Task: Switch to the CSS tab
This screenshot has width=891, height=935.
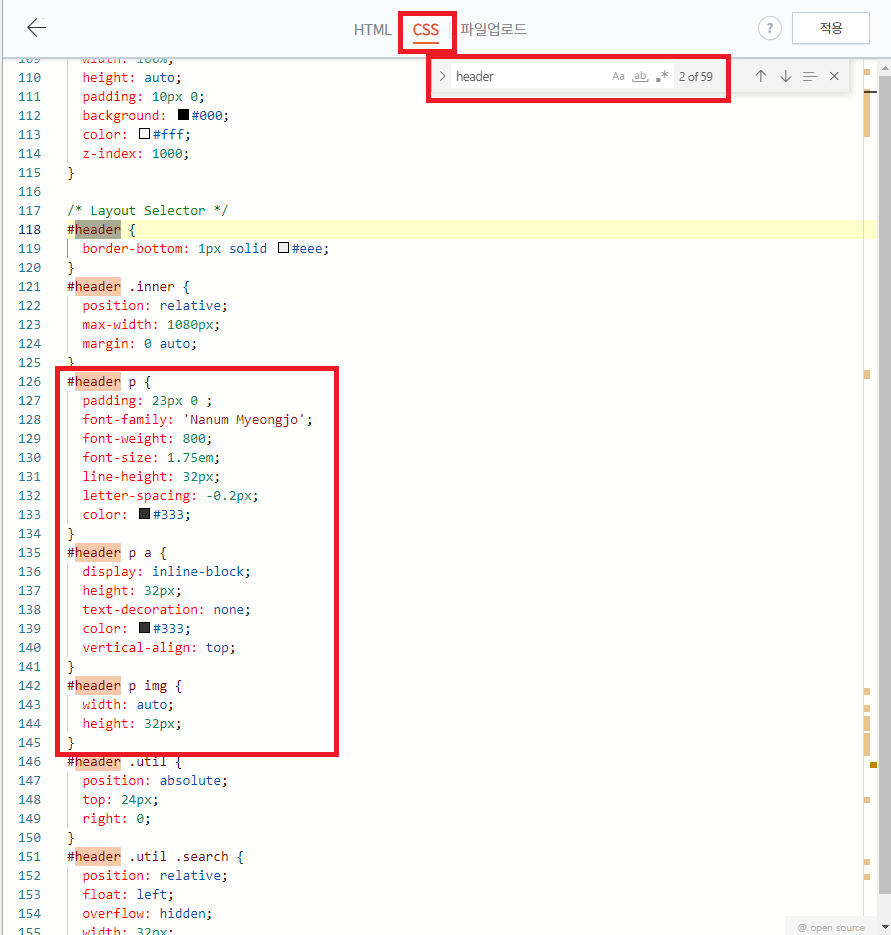Action: (x=426, y=30)
